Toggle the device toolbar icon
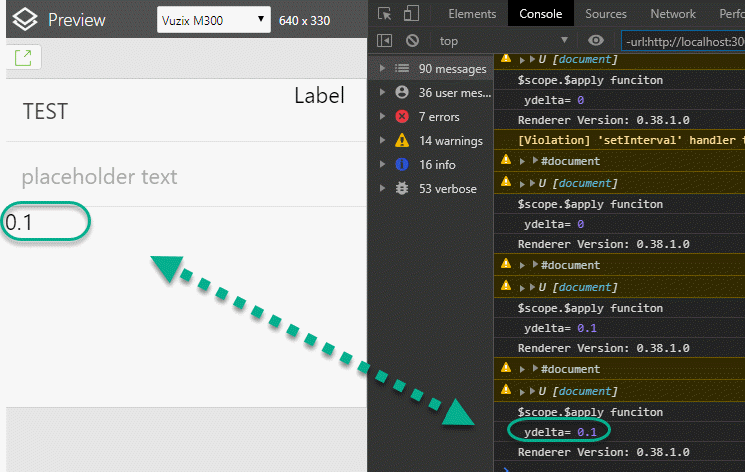The image size is (745, 472). click(411, 13)
